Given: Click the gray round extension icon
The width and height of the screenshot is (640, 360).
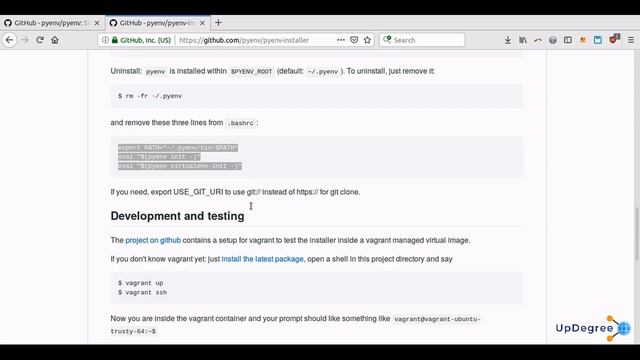Looking at the screenshot, I should click(553, 40).
